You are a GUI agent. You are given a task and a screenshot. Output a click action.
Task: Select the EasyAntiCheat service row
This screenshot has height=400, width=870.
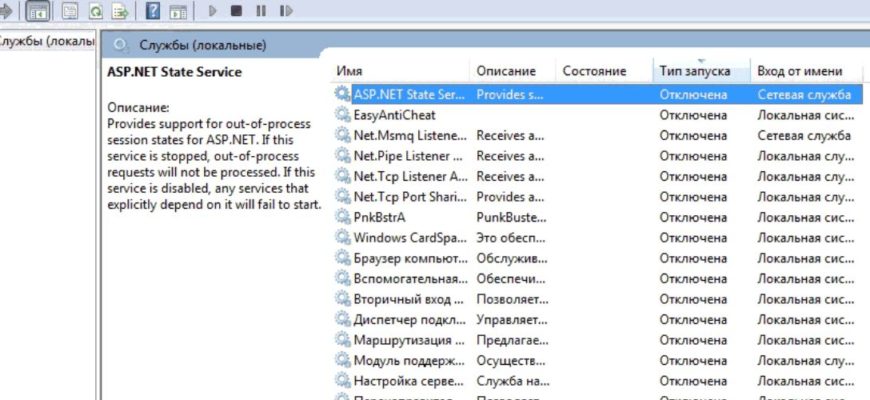click(394, 115)
